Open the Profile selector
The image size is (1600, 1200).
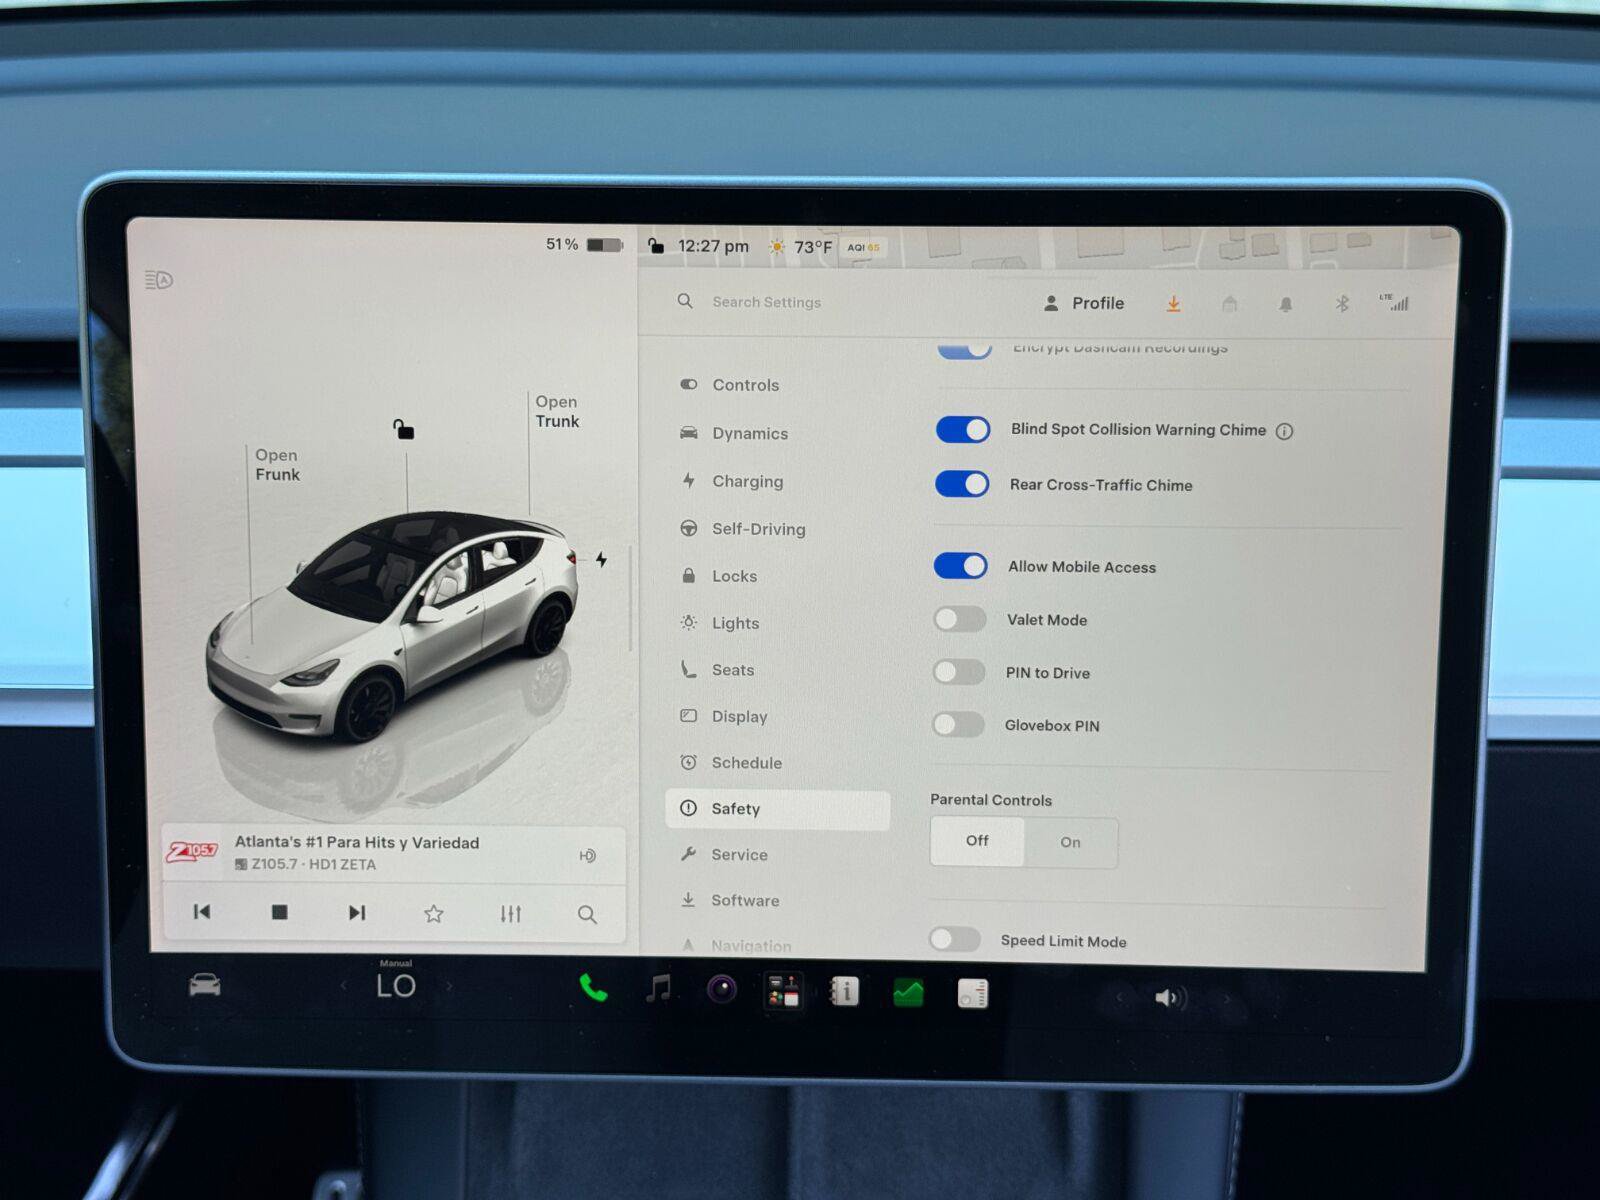[1084, 303]
